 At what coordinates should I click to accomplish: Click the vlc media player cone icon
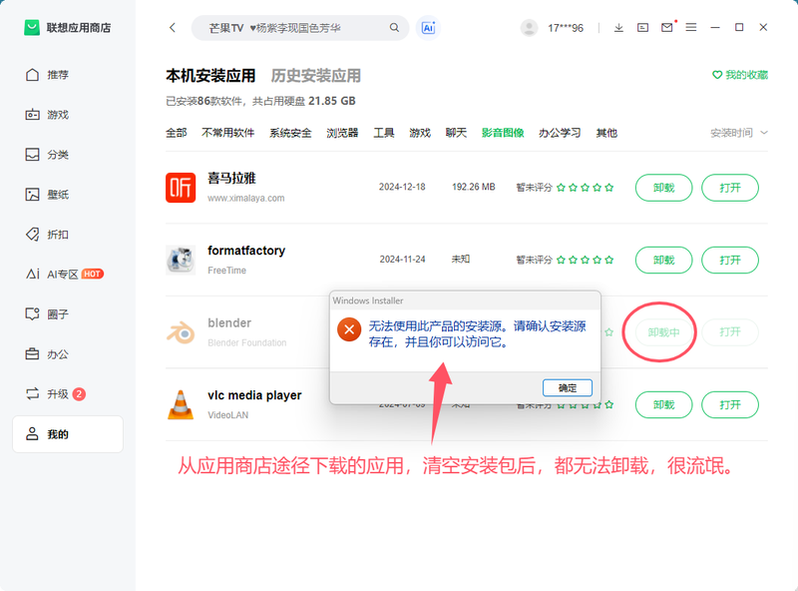[x=181, y=405]
